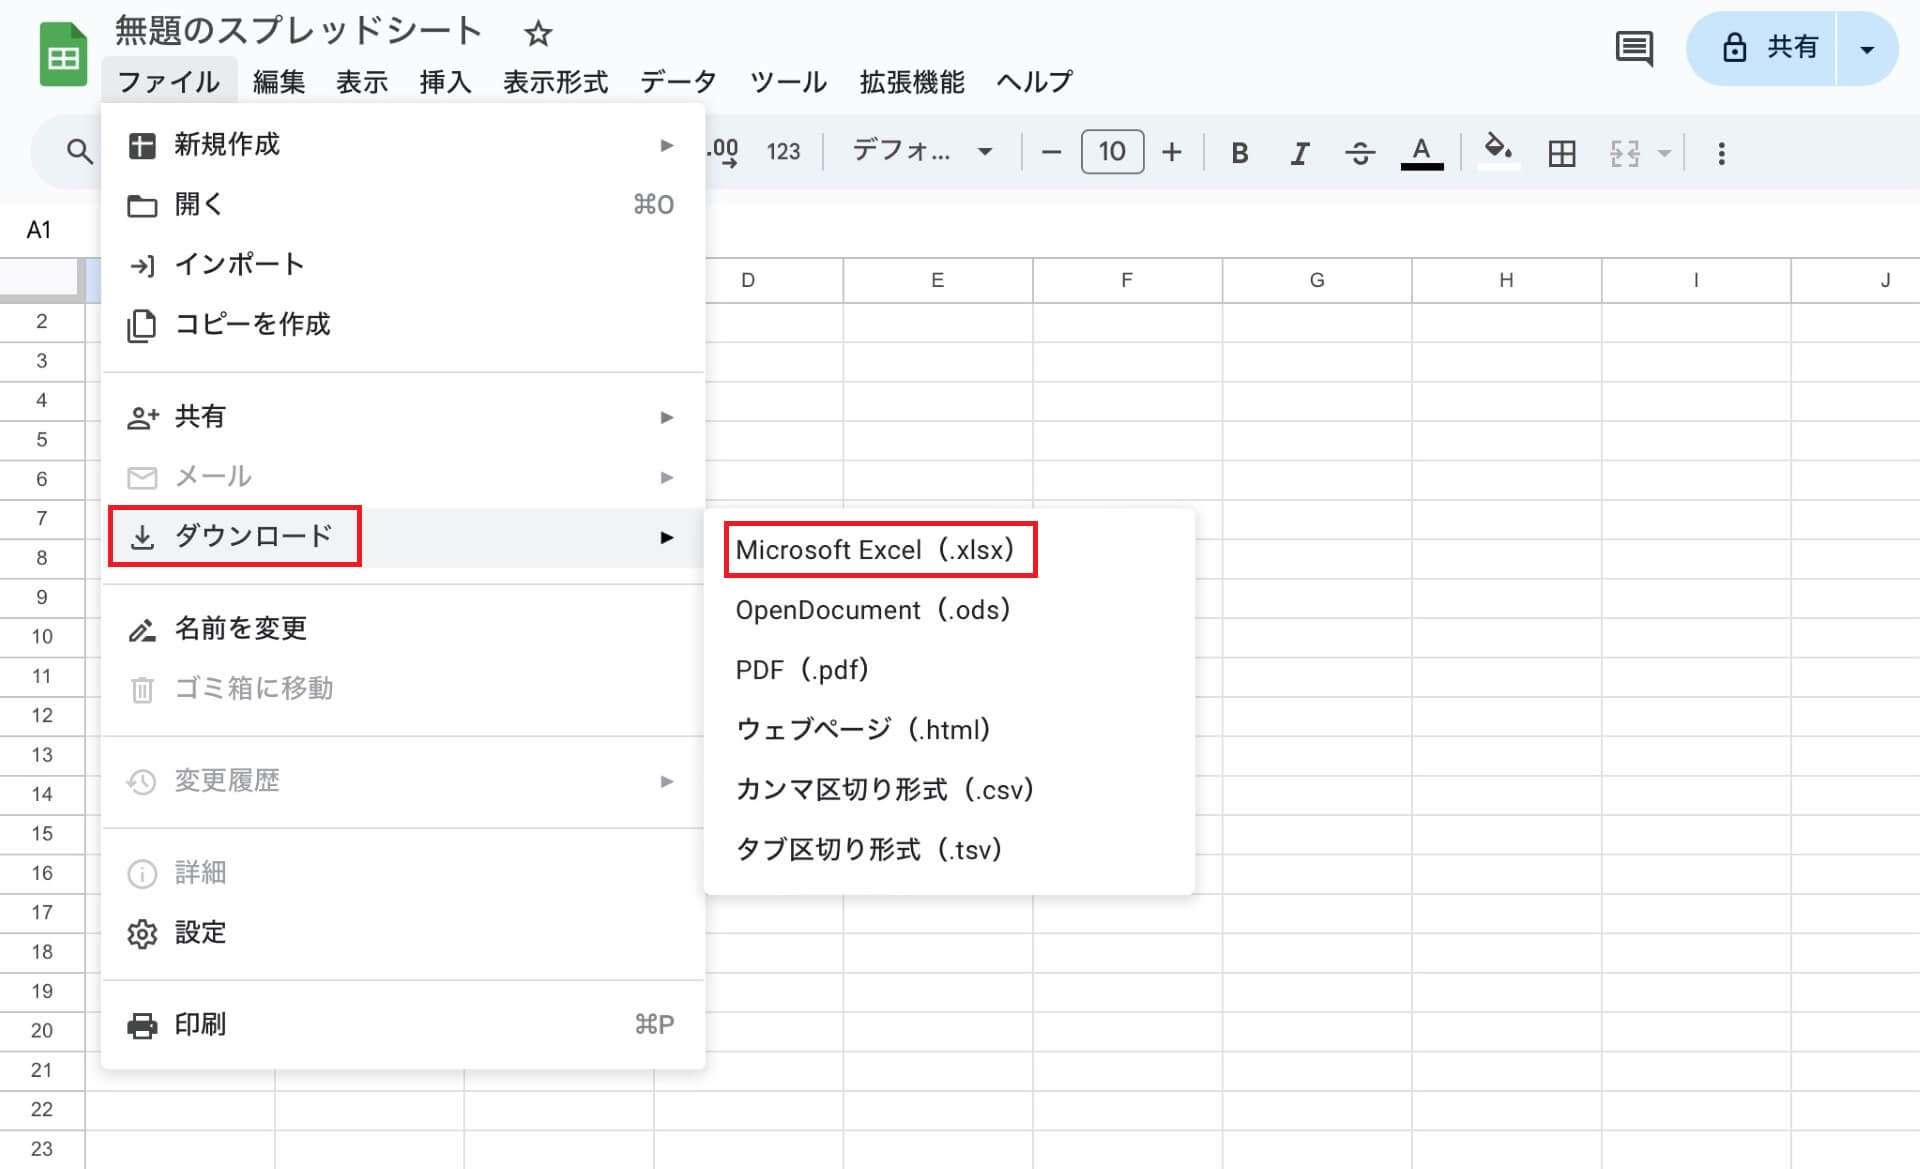Screen dimensions: 1920x1169
Task: Open the default font dropdown
Action: coord(921,152)
